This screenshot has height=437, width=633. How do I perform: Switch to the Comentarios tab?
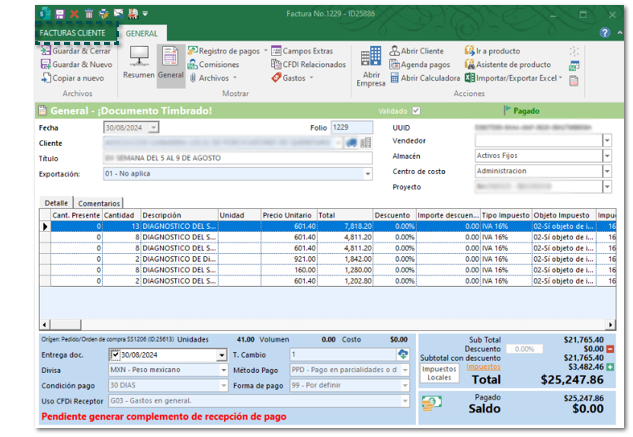pos(98,202)
